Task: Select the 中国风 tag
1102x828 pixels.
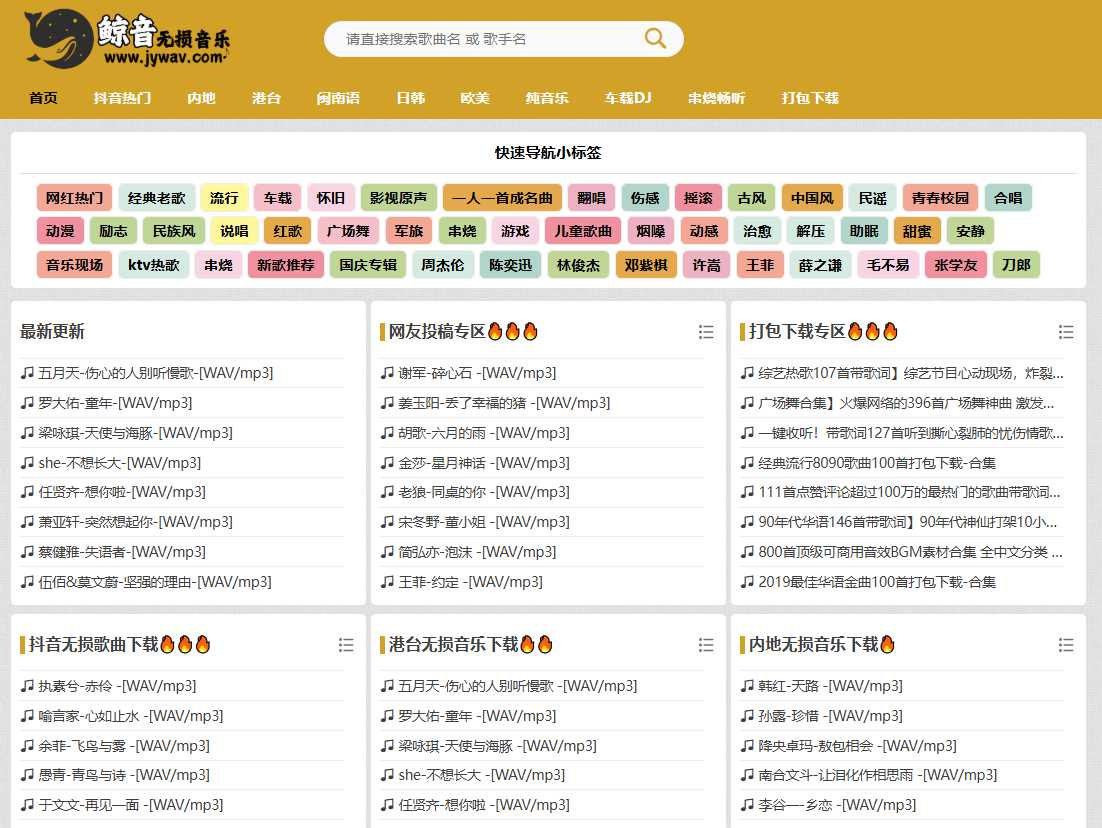Action: pyautogui.click(x=812, y=197)
